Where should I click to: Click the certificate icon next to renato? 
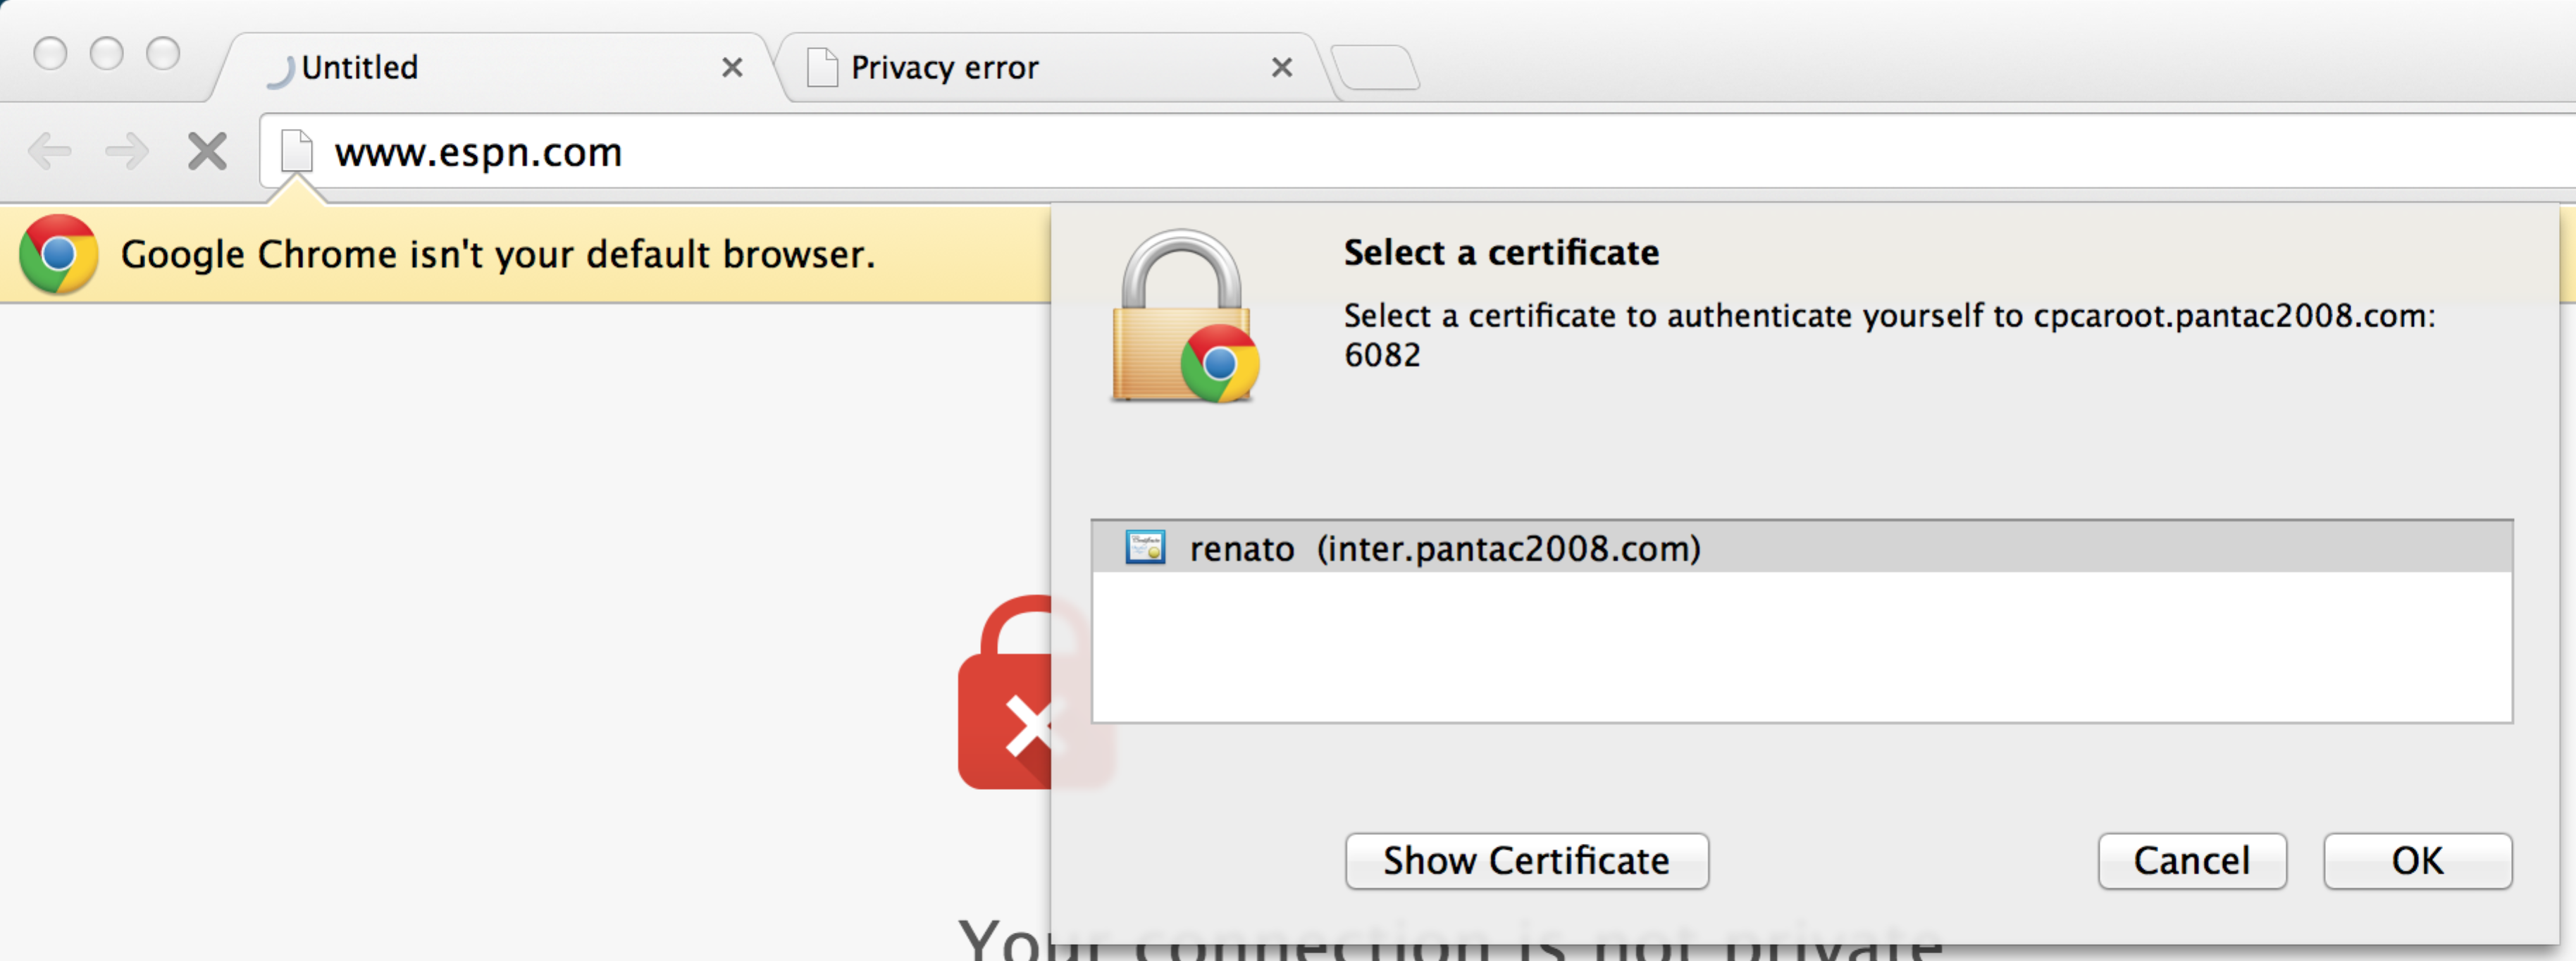coord(1145,548)
